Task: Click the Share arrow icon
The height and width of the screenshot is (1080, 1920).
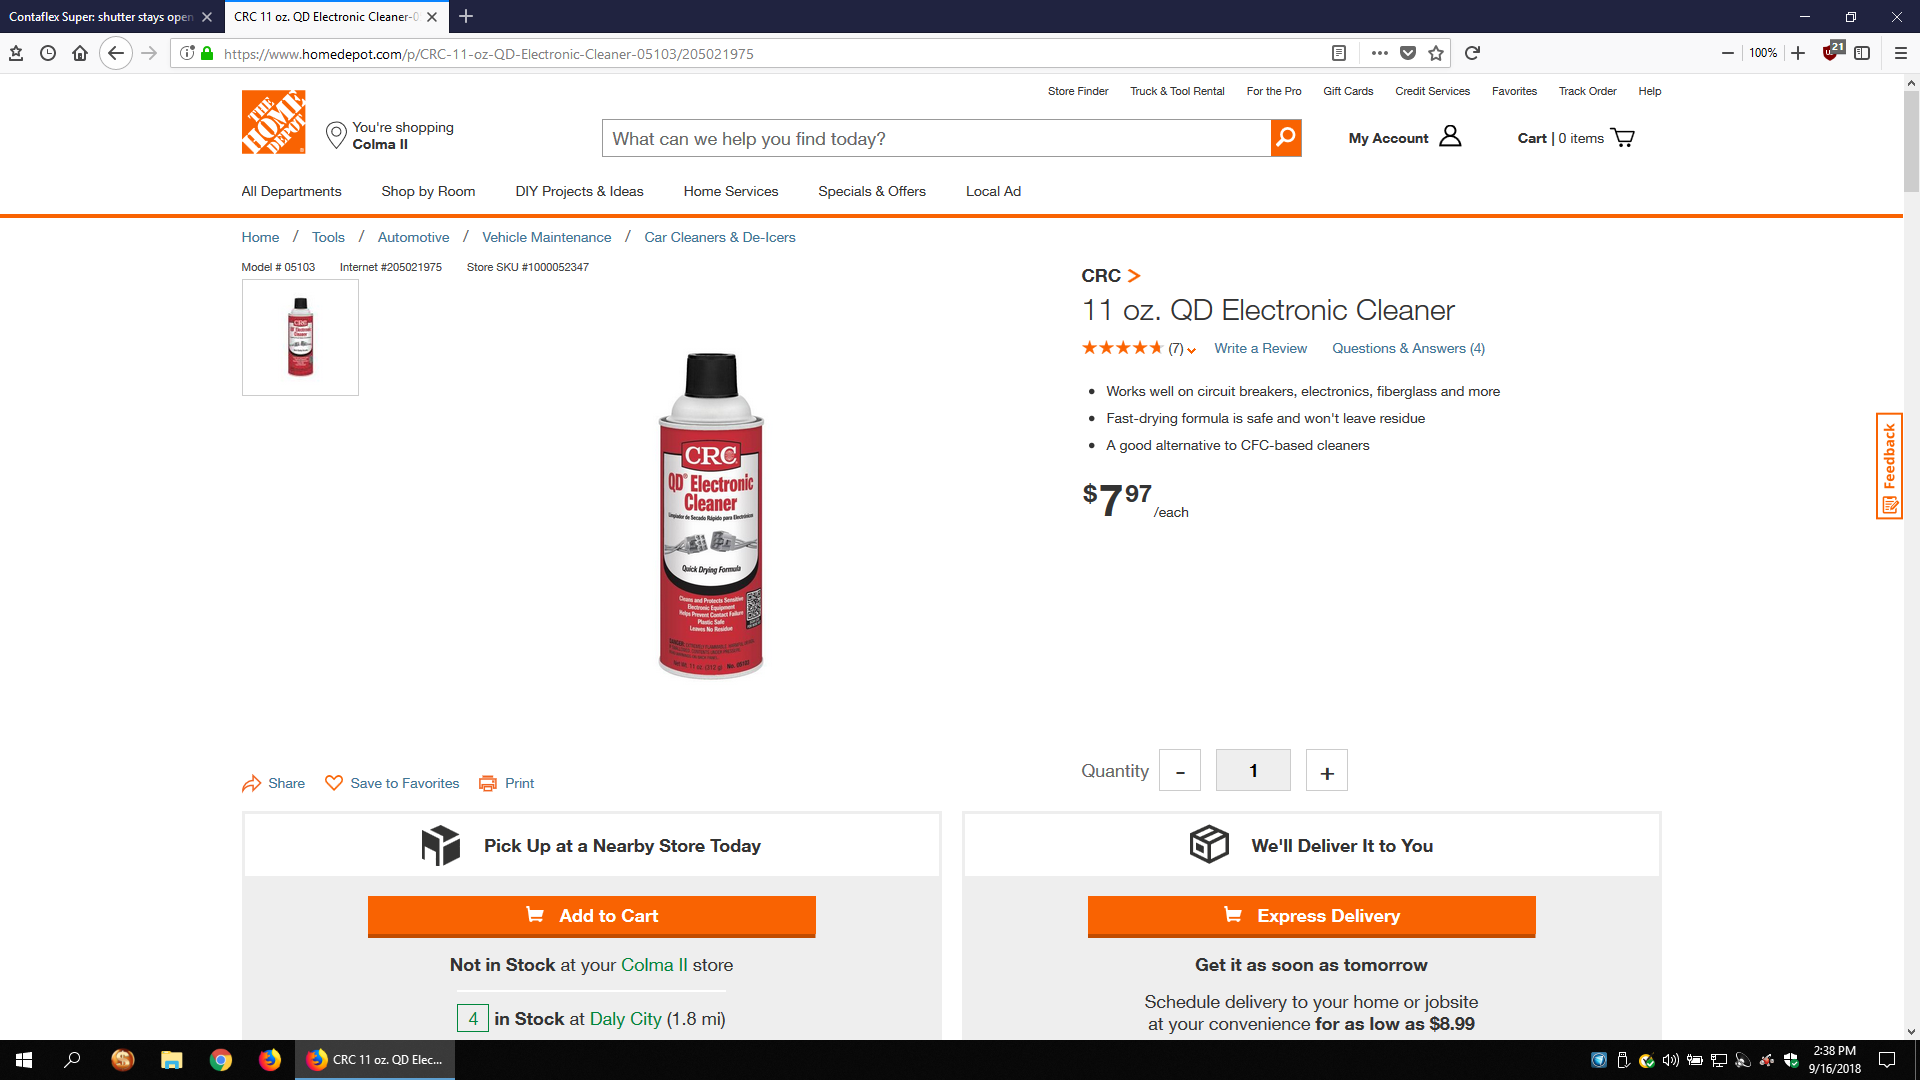Action: coord(251,784)
